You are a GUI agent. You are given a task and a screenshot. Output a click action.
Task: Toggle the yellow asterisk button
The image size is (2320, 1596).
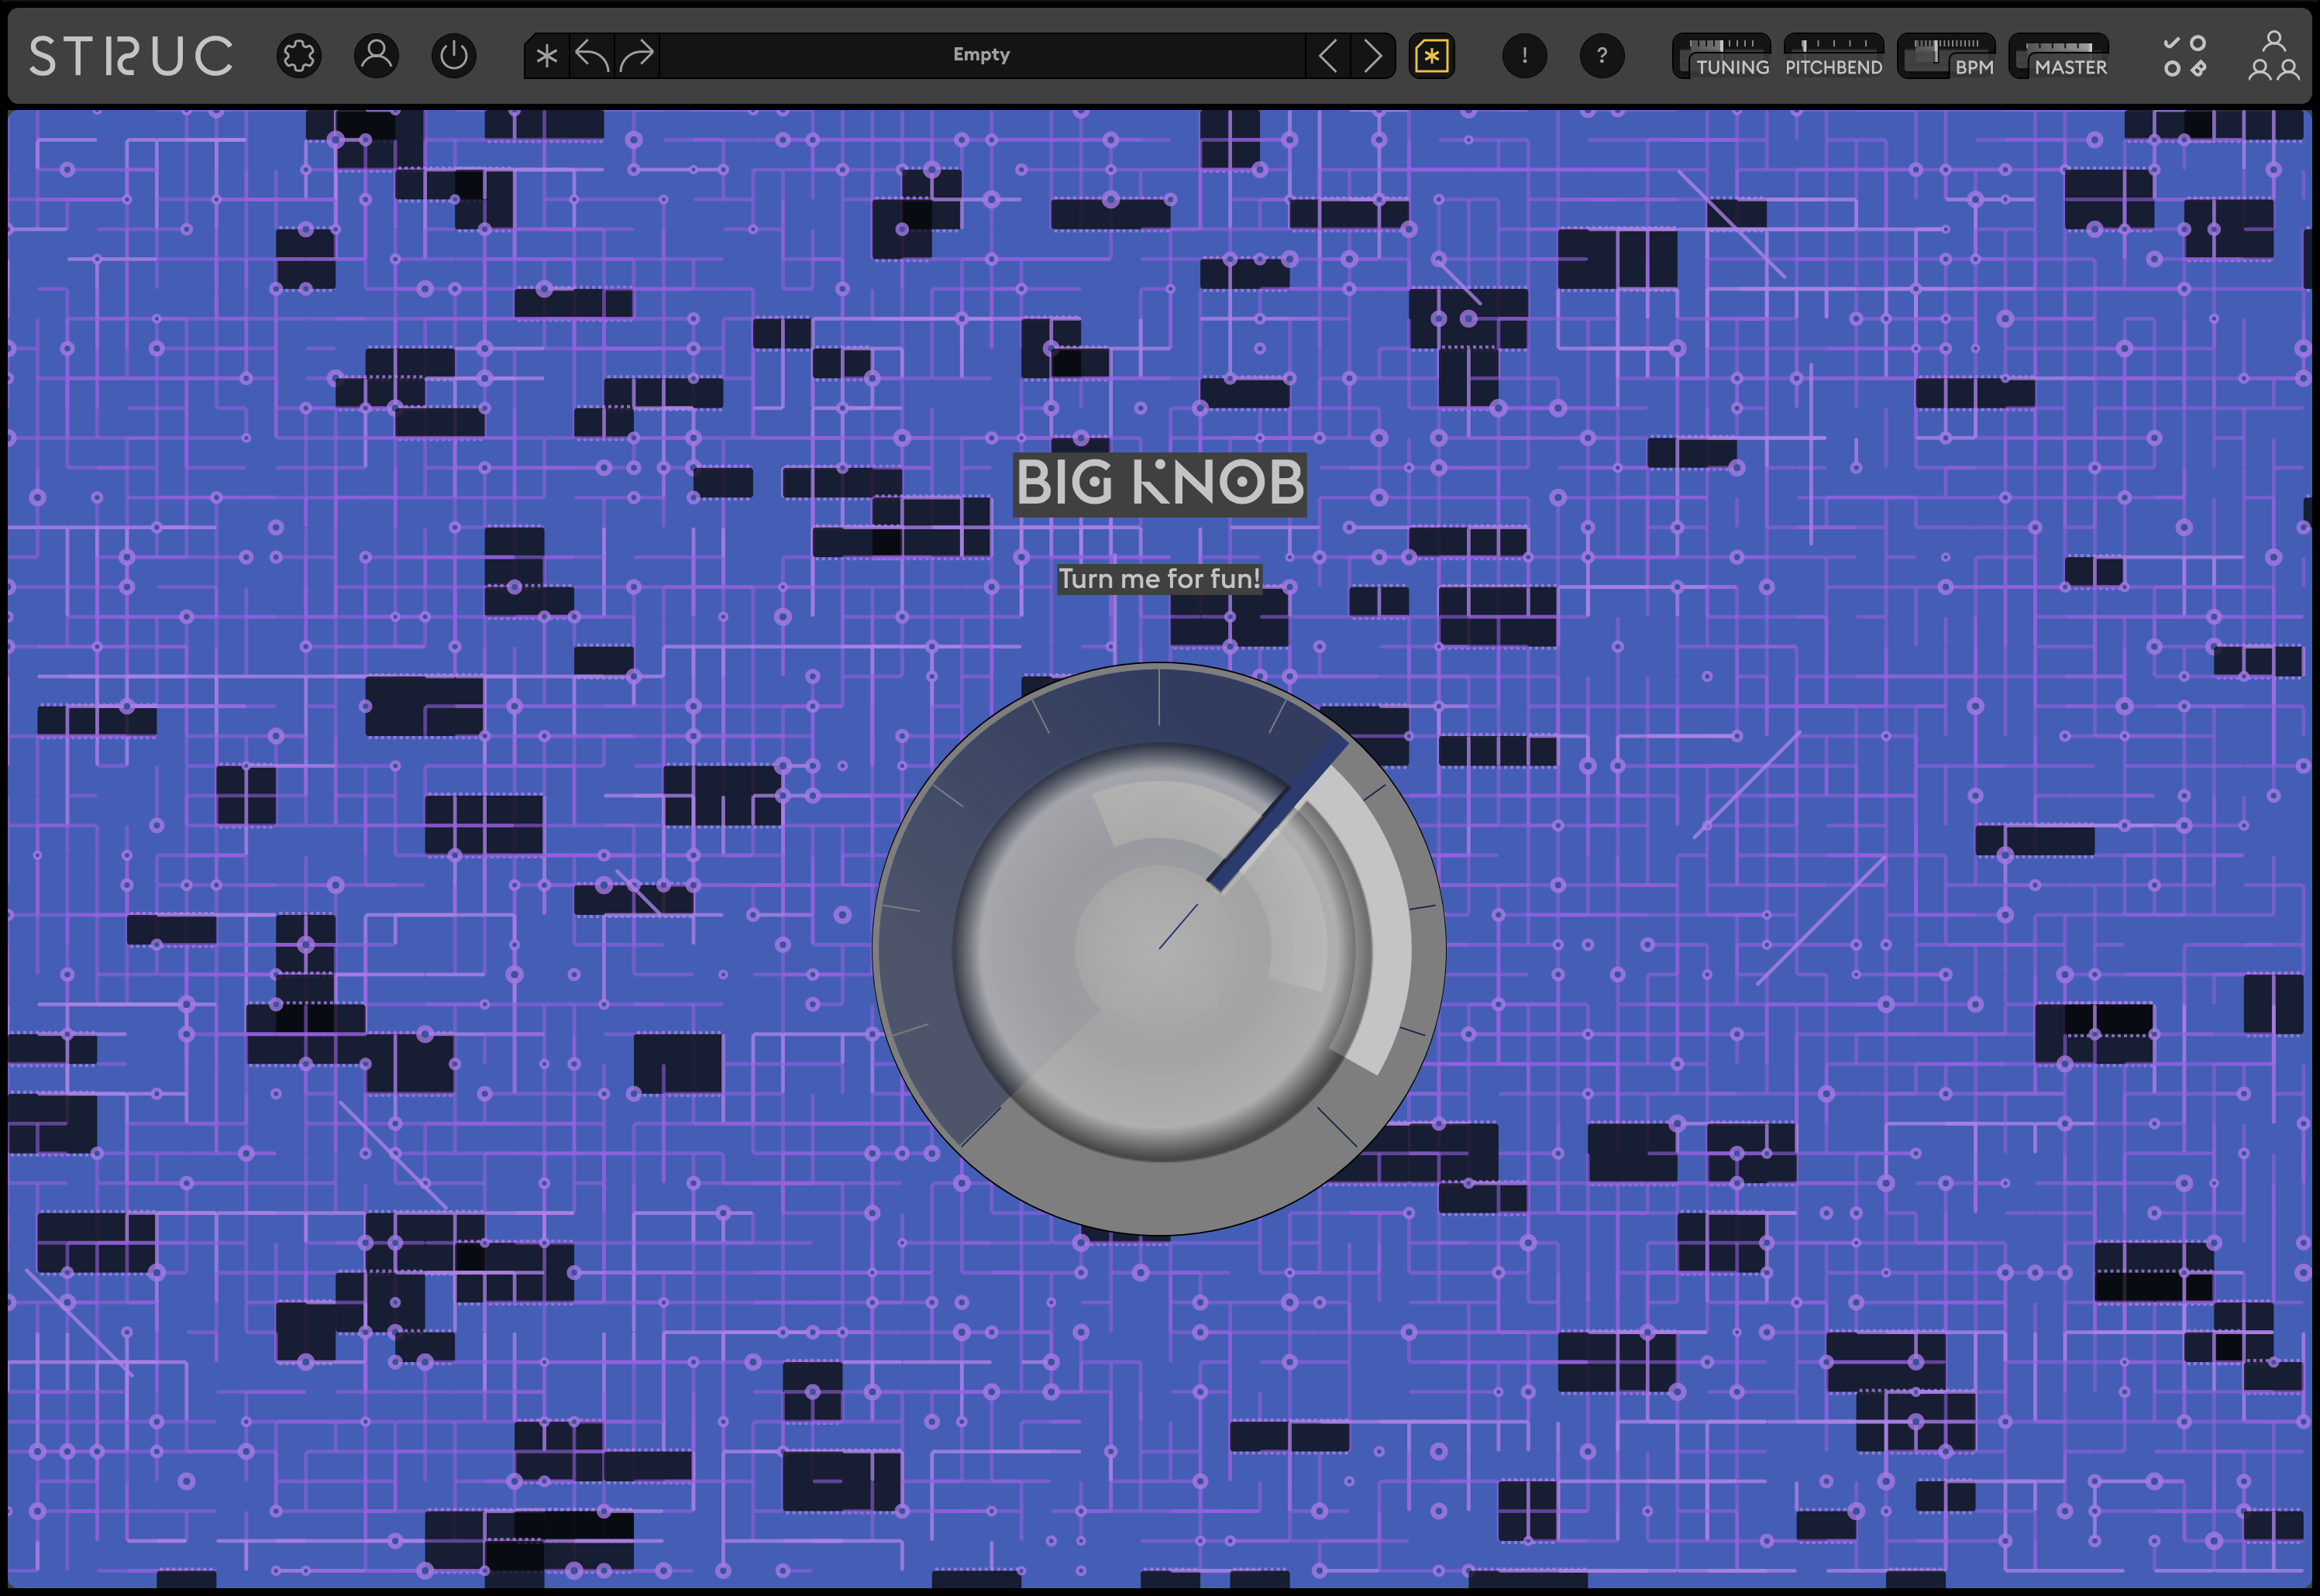1432,56
